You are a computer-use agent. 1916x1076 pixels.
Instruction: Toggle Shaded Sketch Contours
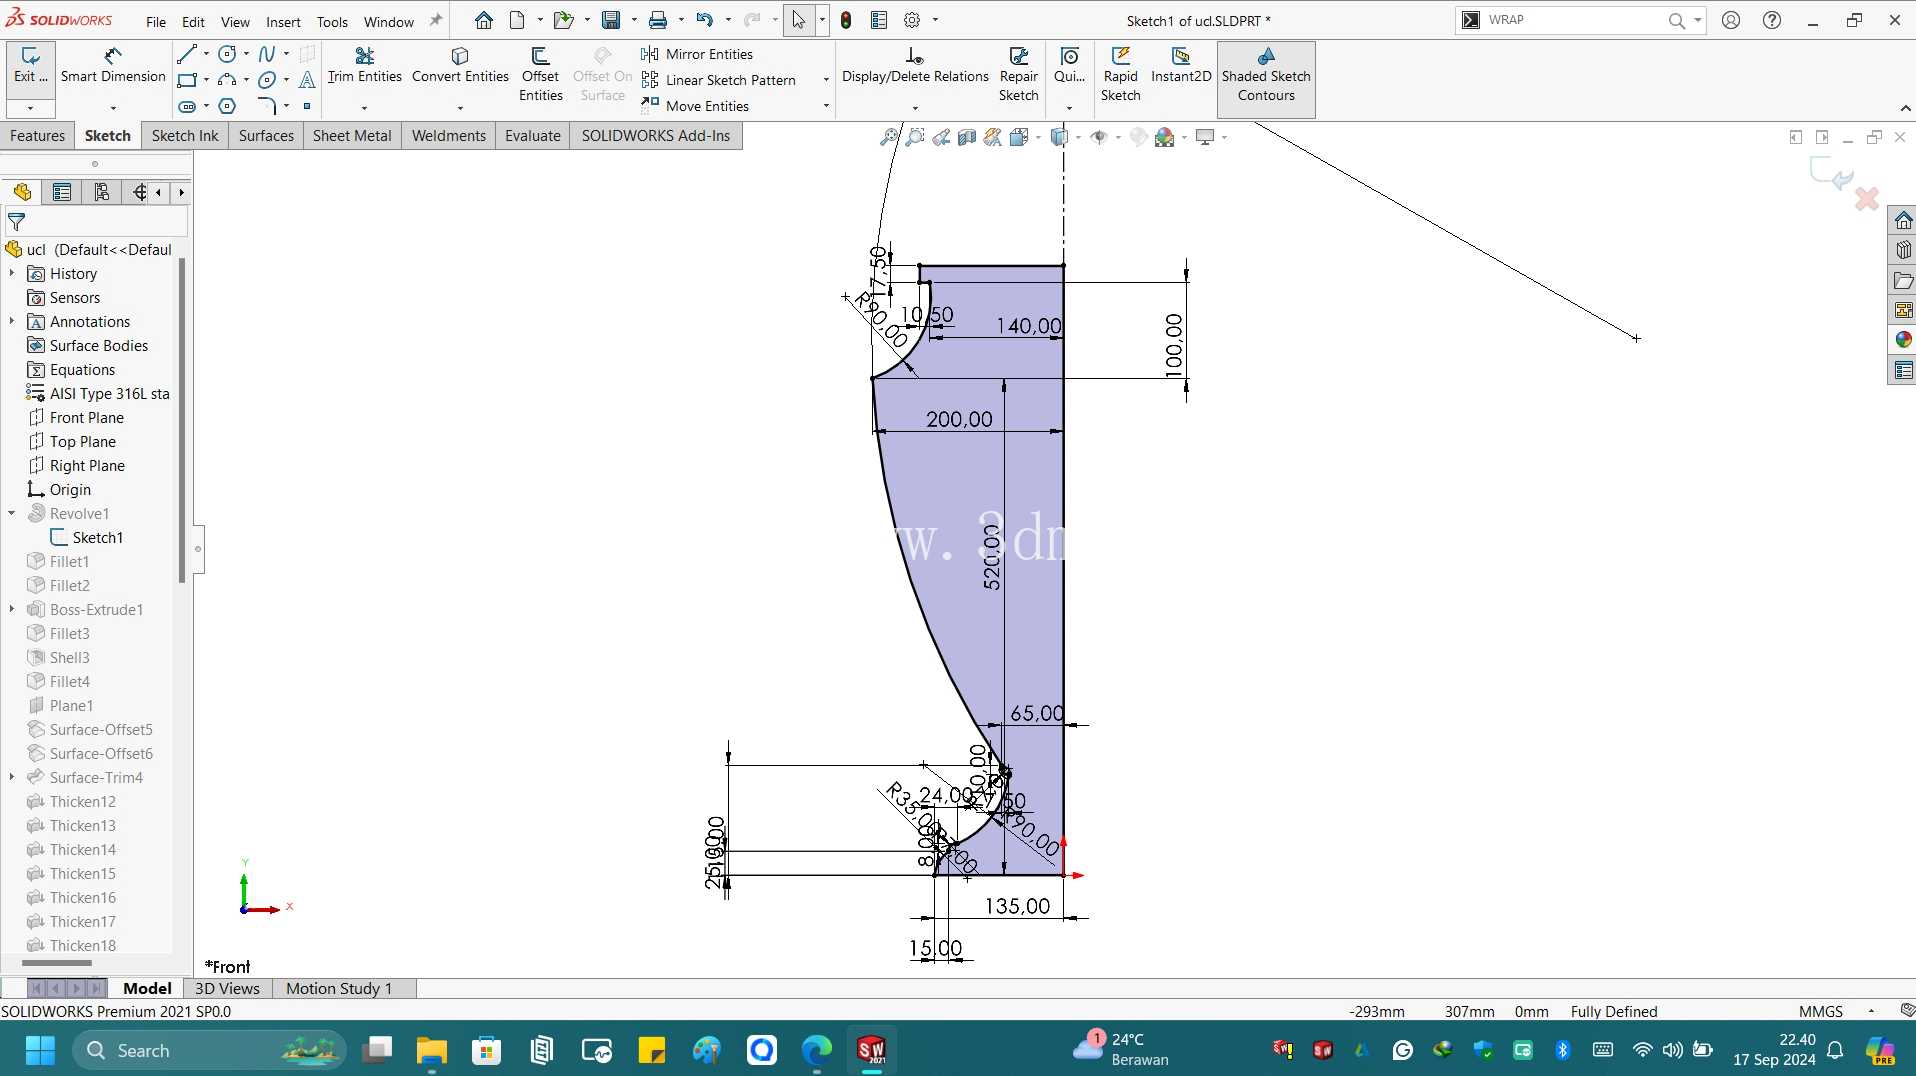click(1266, 74)
